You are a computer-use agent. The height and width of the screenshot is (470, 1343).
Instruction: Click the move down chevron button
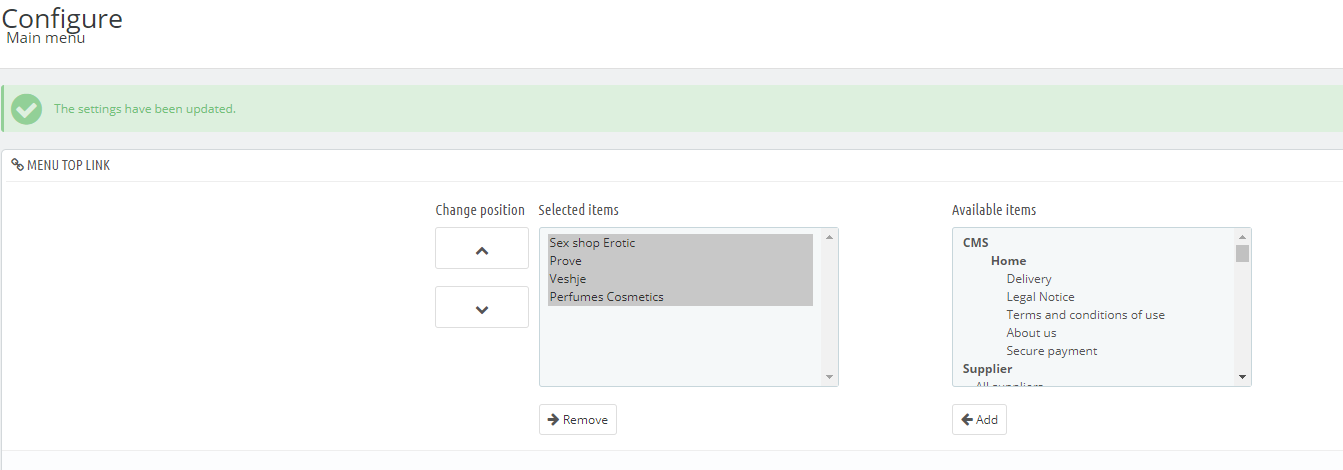coord(481,307)
